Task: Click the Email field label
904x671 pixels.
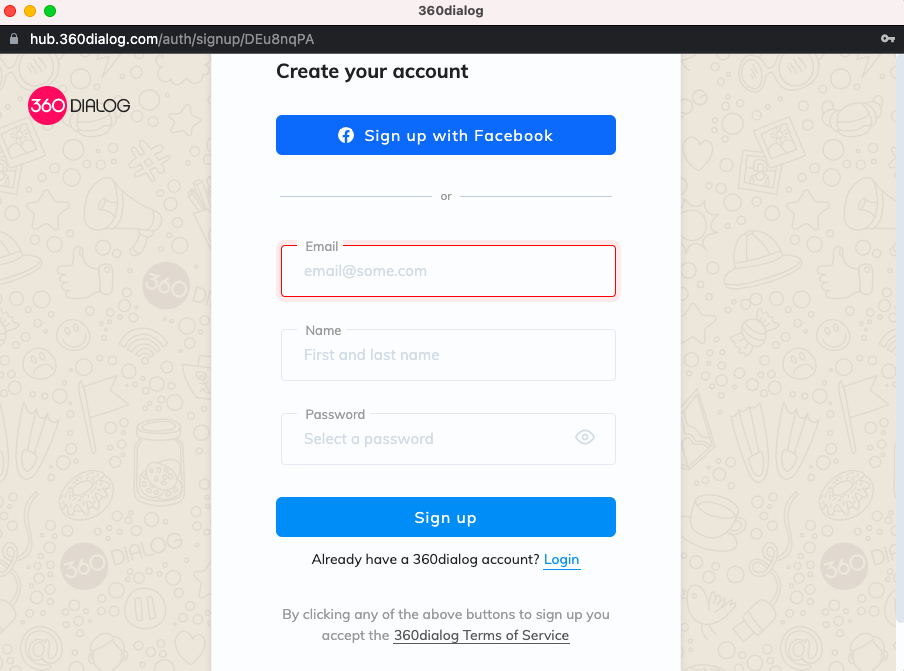Action: (322, 247)
